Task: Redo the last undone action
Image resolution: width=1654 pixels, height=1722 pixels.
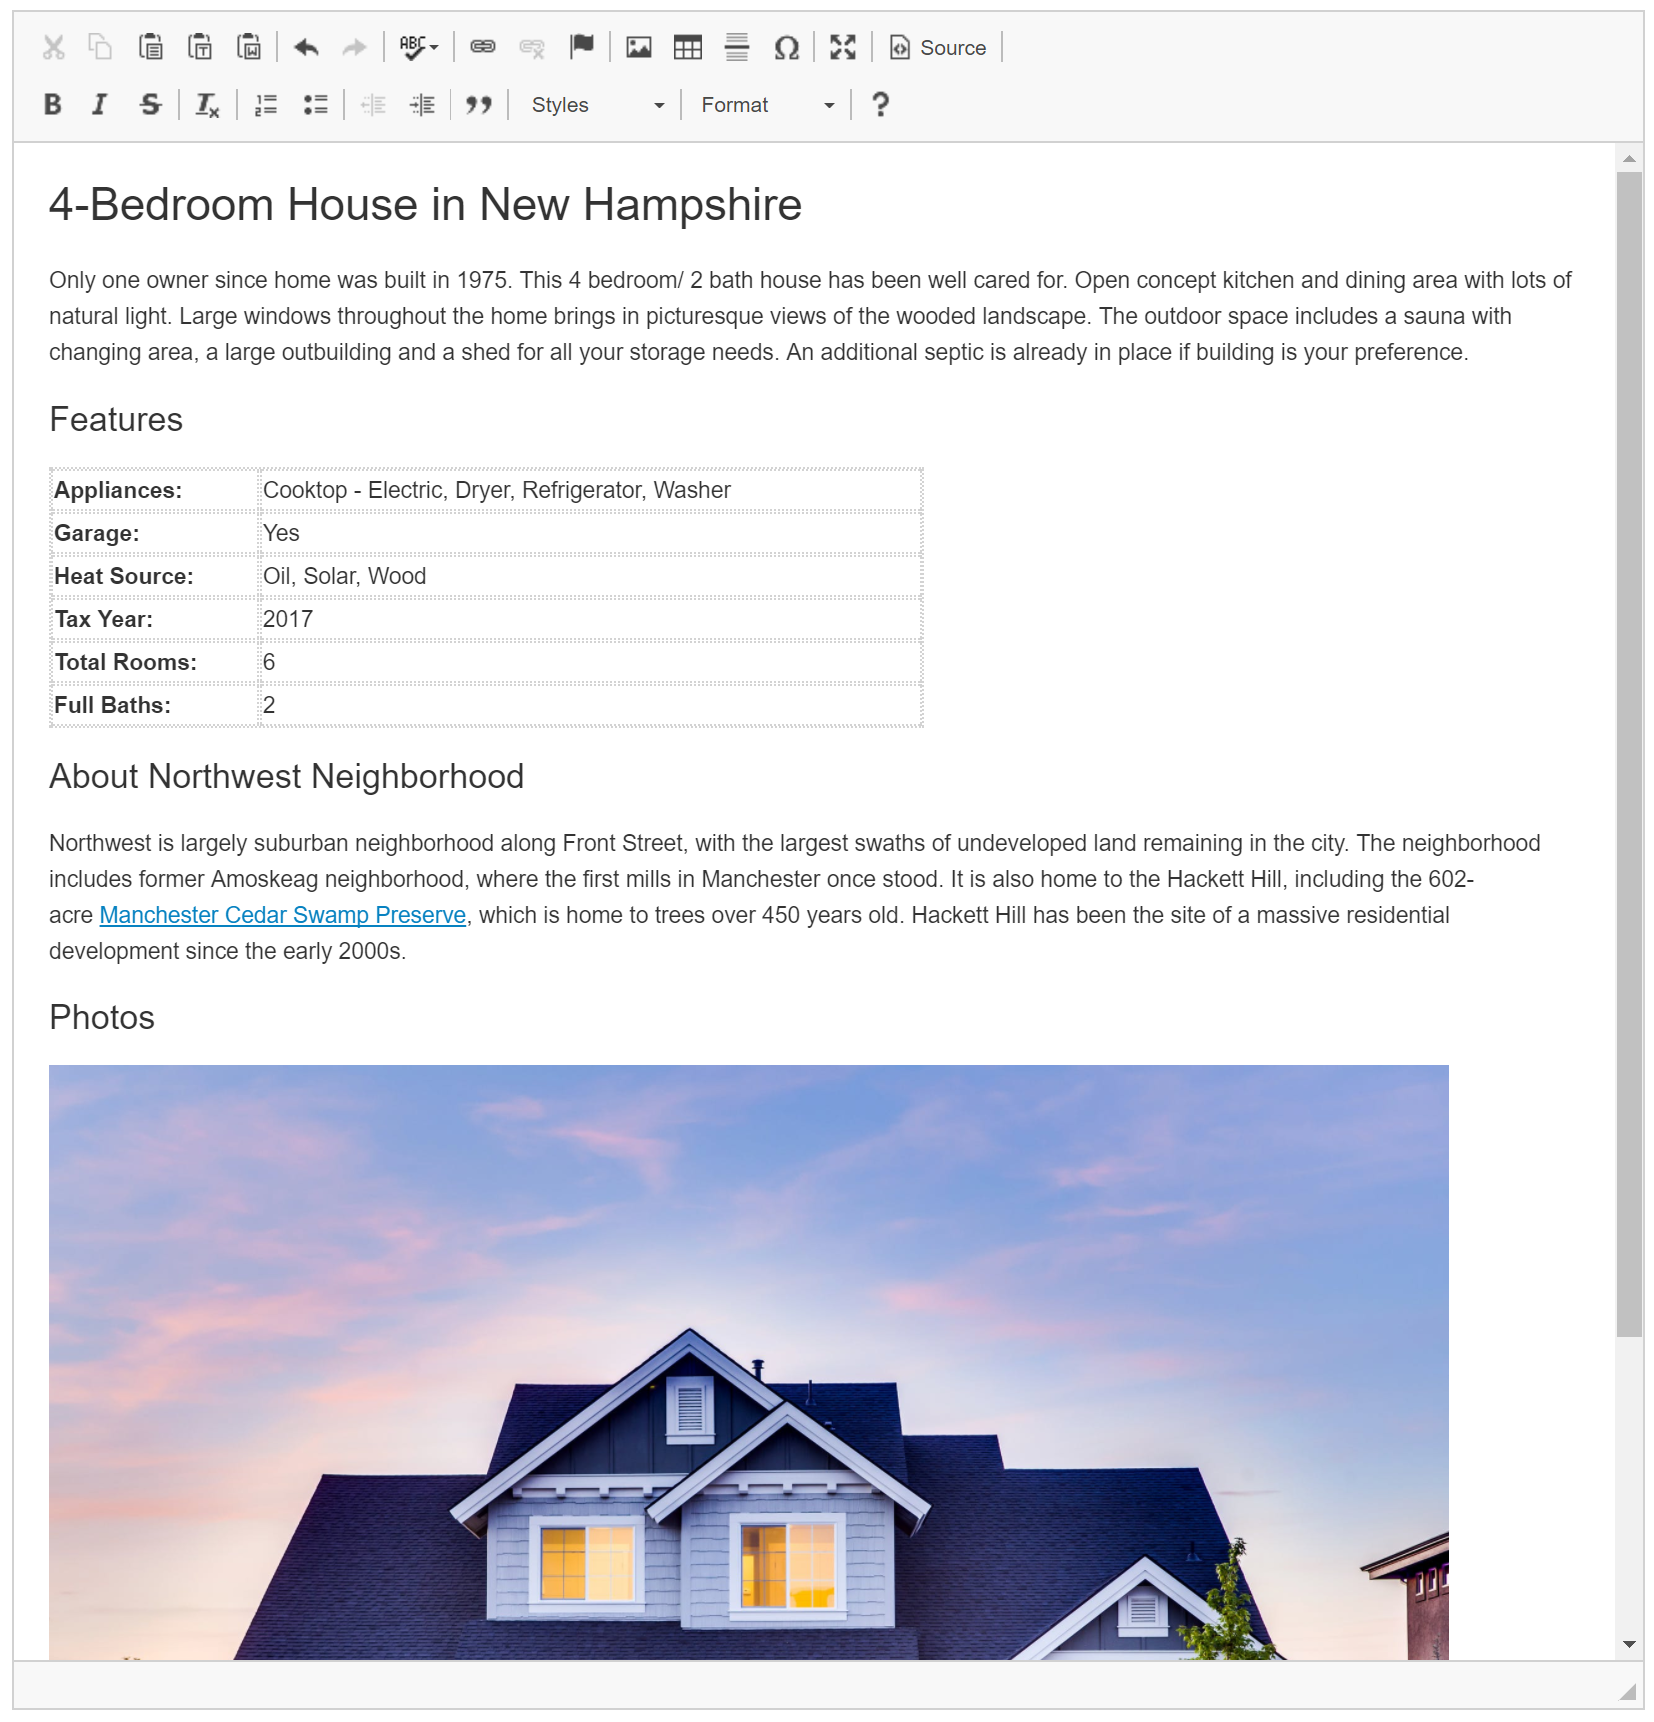Action: coord(354,47)
